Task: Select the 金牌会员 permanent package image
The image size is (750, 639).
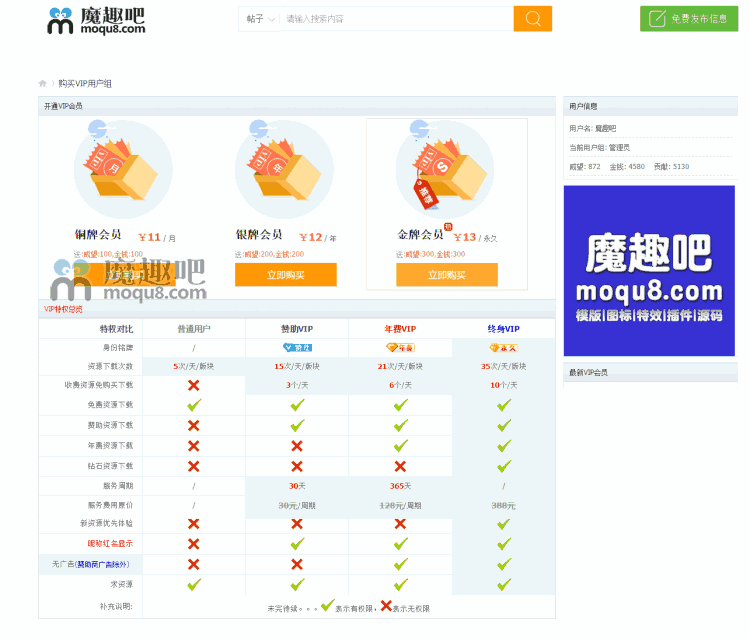Action: [445, 169]
